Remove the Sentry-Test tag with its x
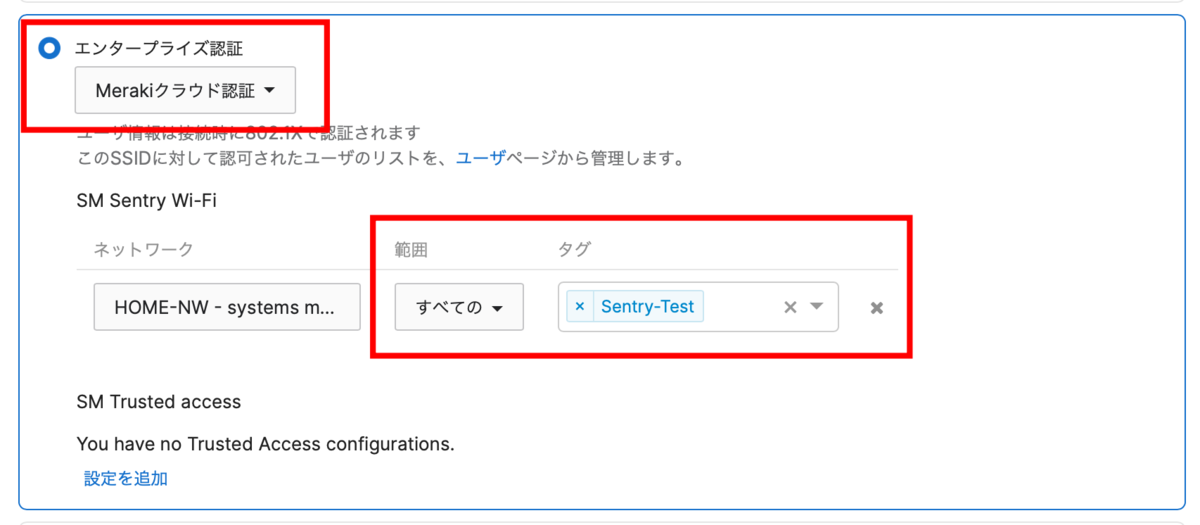The image size is (1200, 525). pyautogui.click(x=579, y=307)
